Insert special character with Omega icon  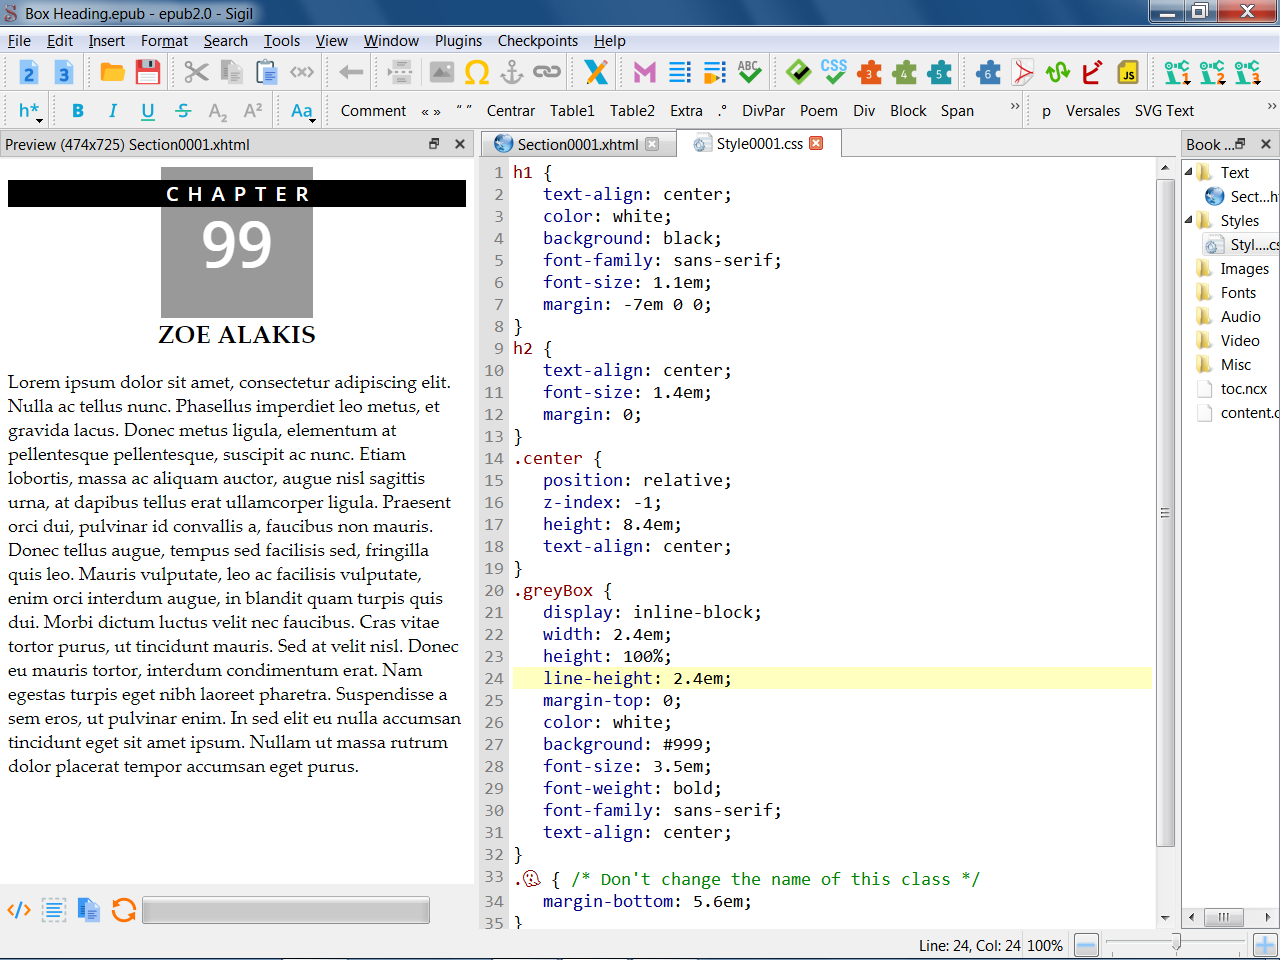477,72
